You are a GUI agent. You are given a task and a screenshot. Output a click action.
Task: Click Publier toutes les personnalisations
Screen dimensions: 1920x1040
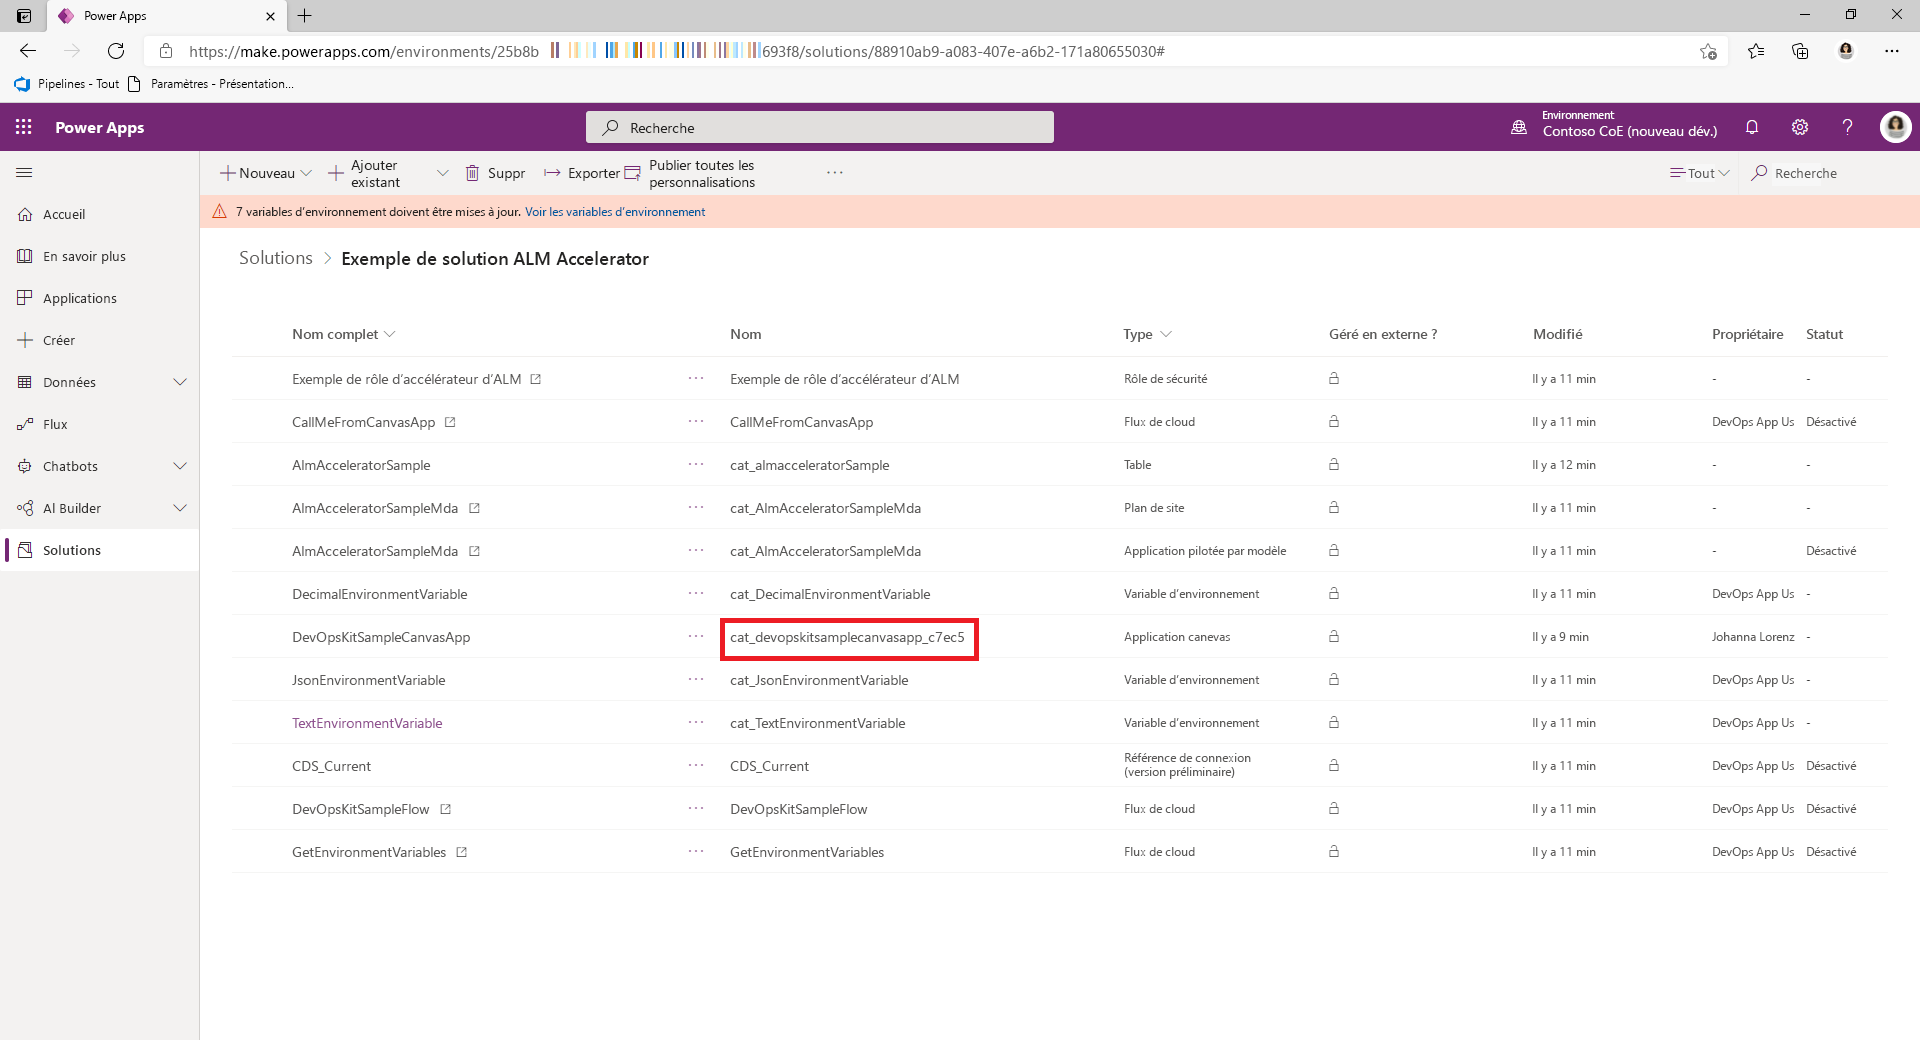[690, 173]
